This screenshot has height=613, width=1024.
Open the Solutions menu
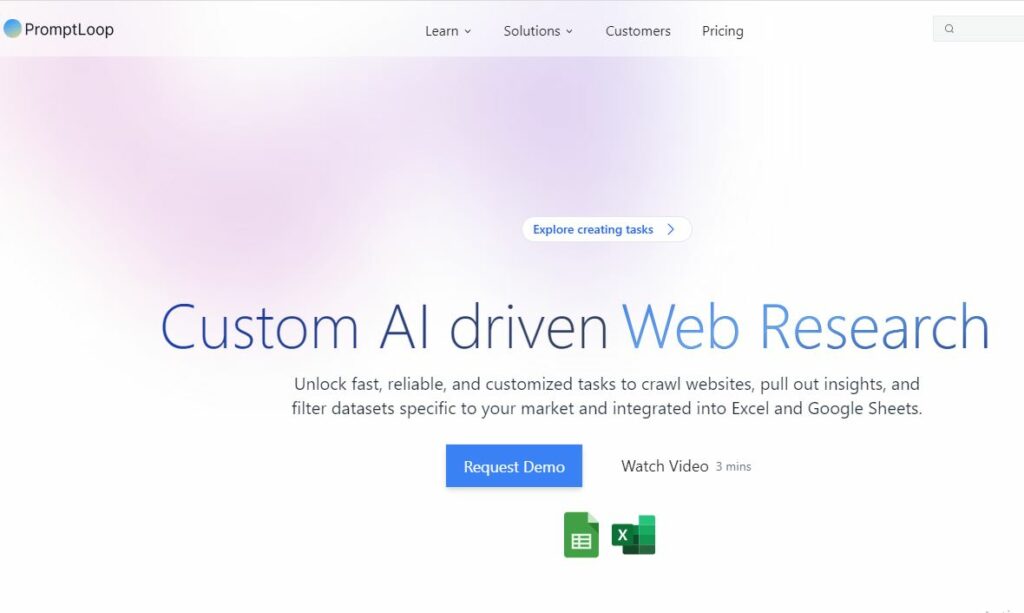538,31
